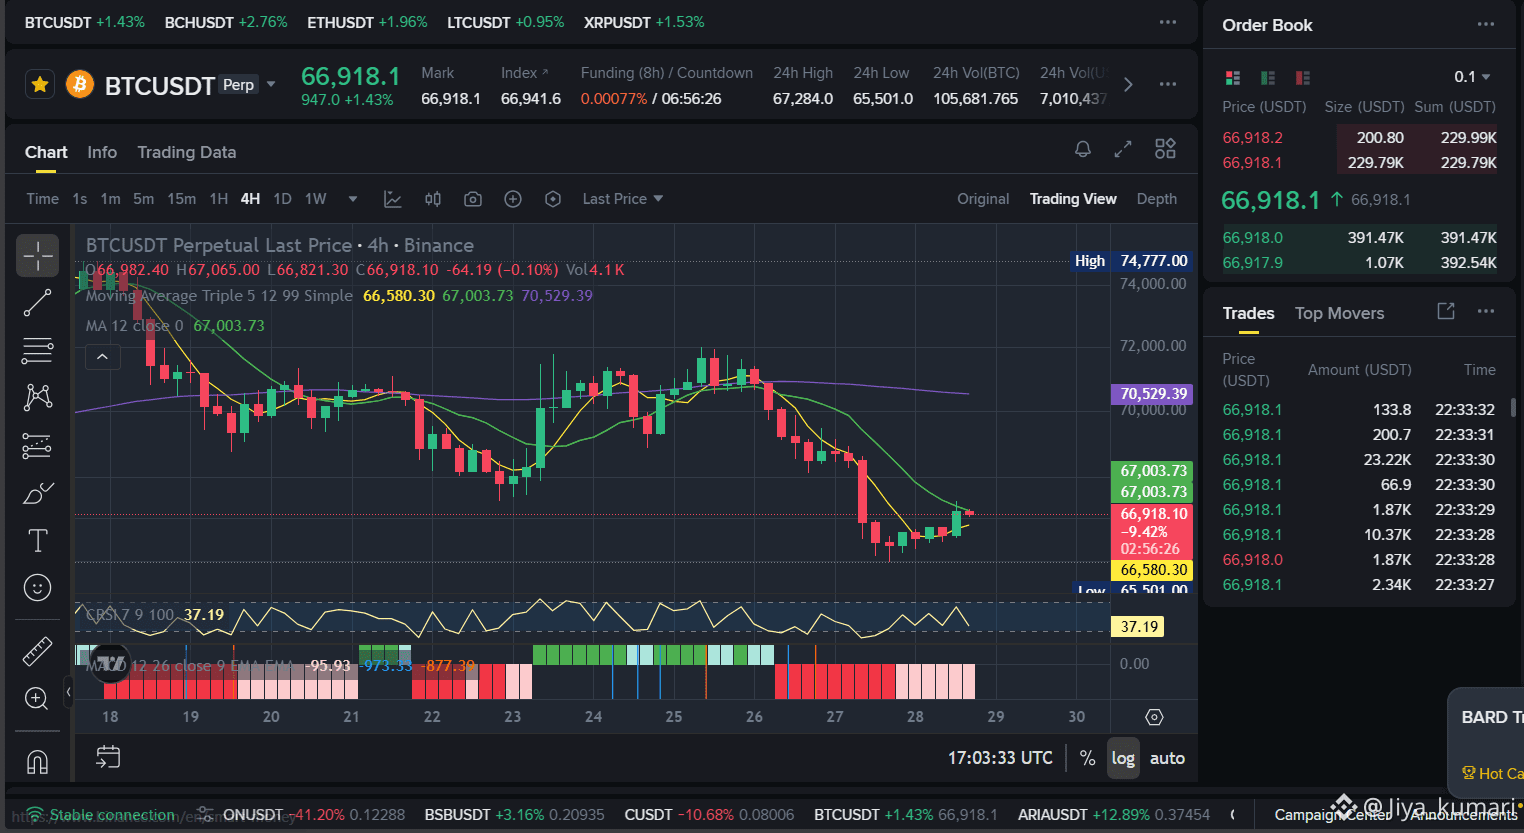Switch to the Top Movers tab
1524x833 pixels.
coord(1339,313)
